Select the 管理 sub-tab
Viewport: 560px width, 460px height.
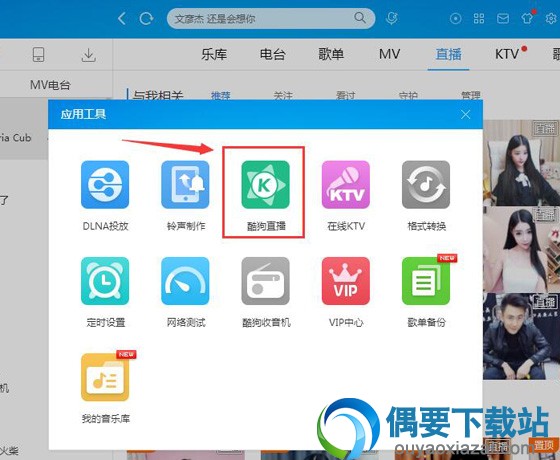(x=471, y=96)
